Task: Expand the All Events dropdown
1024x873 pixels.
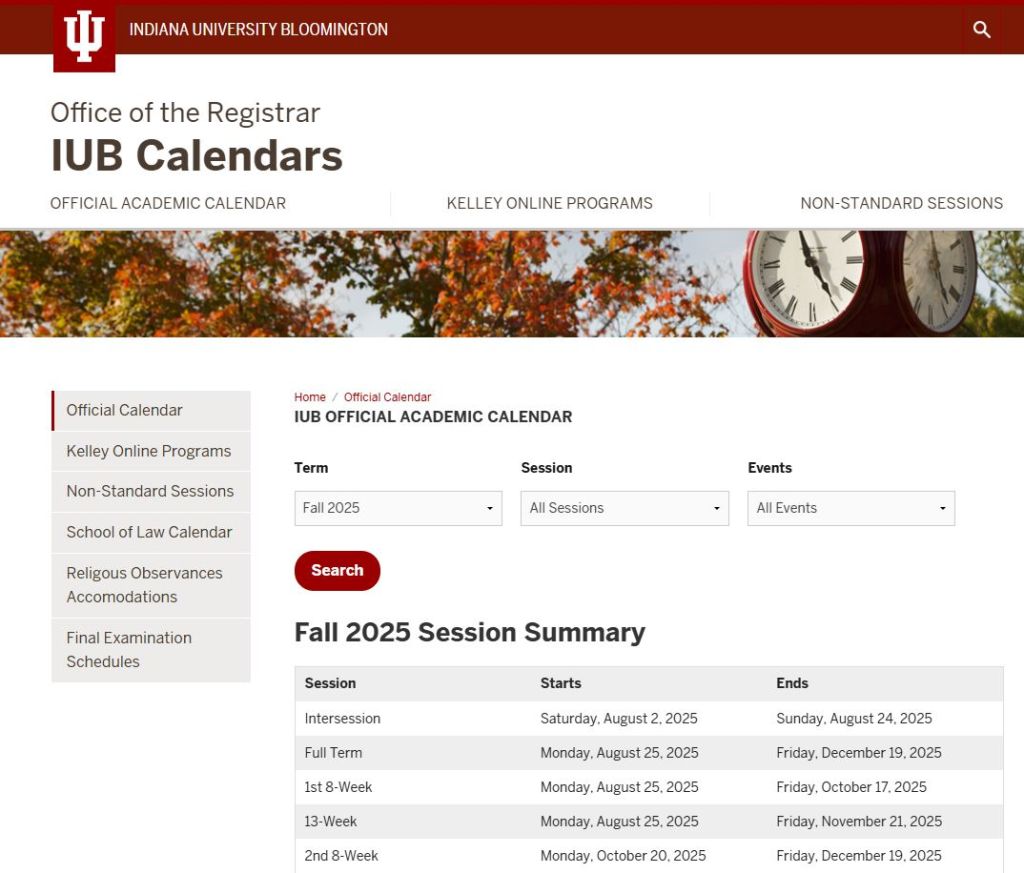Action: point(851,508)
